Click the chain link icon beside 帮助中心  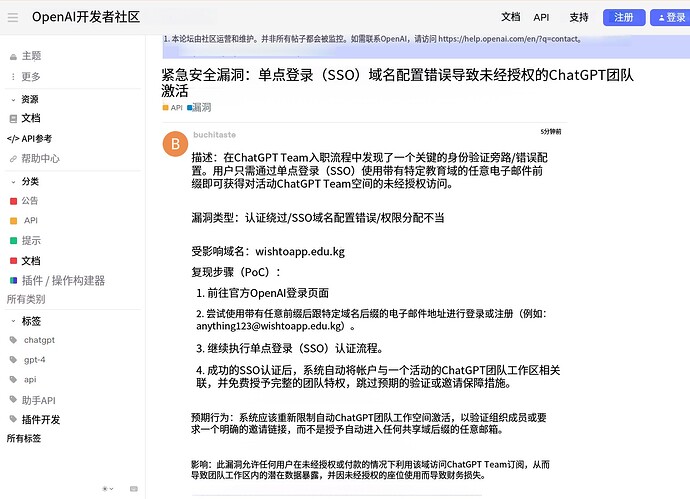click(x=13, y=159)
